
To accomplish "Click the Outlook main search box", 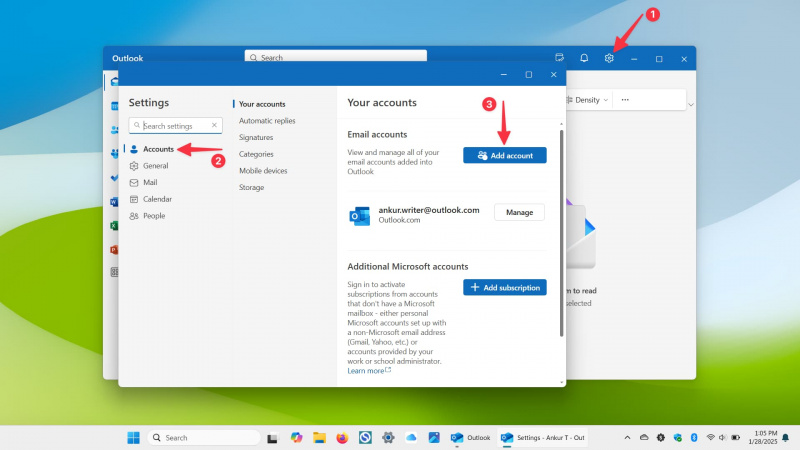I will pos(336,56).
